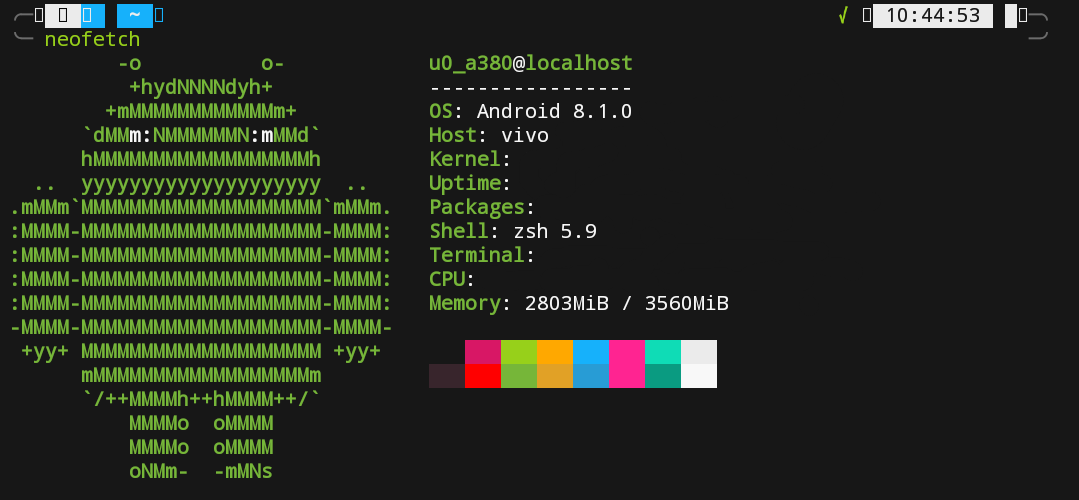Screen dimensions: 1079x500
Task: Click the Shell: zsh 5.9 line
Action: click(512, 231)
